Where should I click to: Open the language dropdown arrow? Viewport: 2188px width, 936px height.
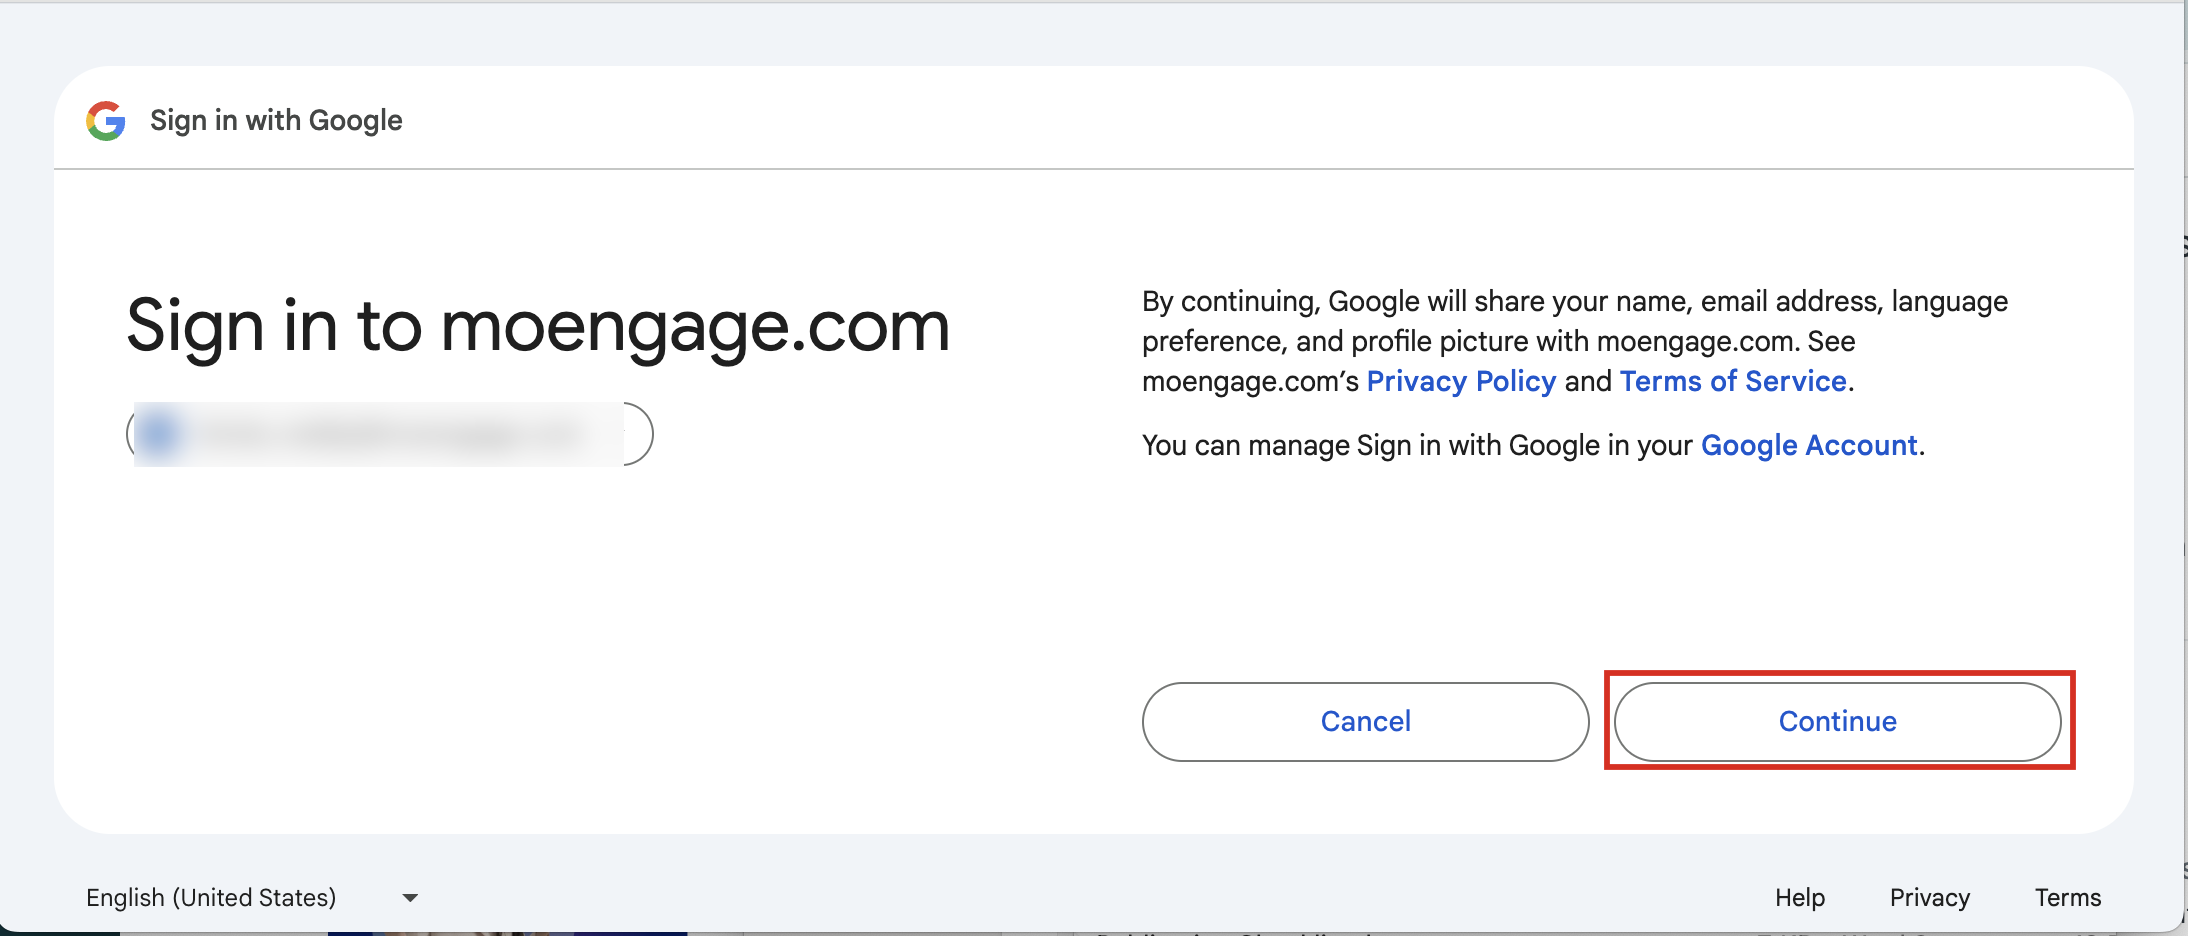[x=410, y=898]
